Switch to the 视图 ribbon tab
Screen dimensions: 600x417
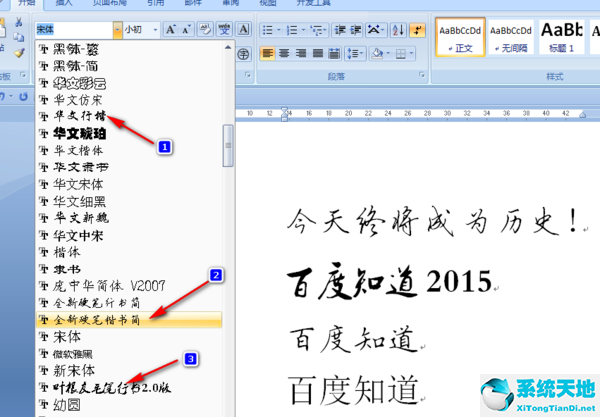(268, 3)
